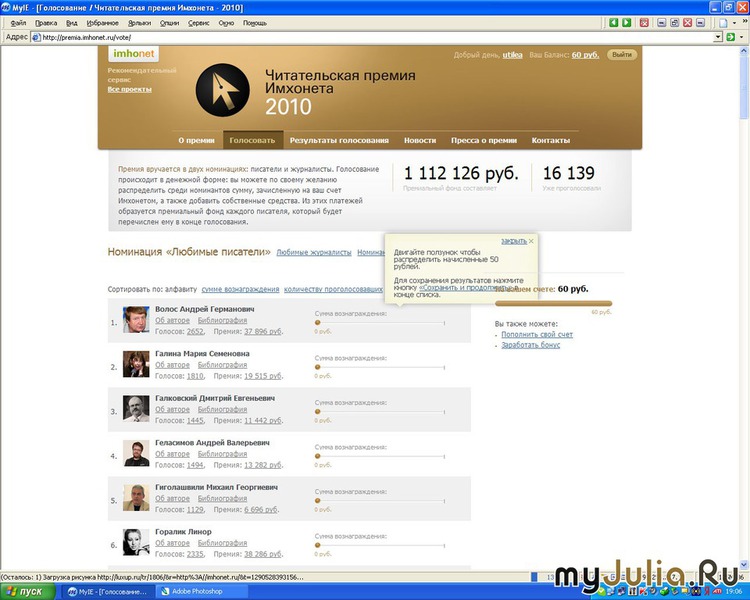Click the balance link «60 руб.» in header
750x600 pixels.
(x=585, y=55)
